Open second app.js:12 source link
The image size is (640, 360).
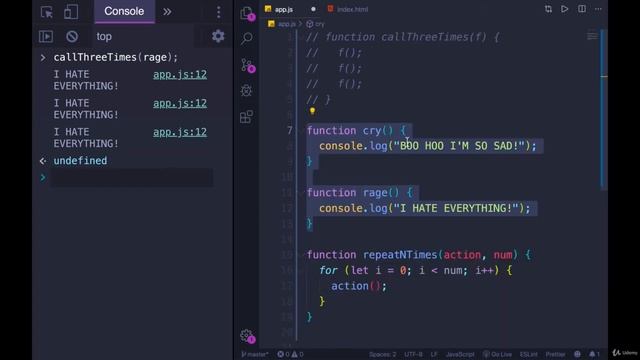[x=180, y=103]
